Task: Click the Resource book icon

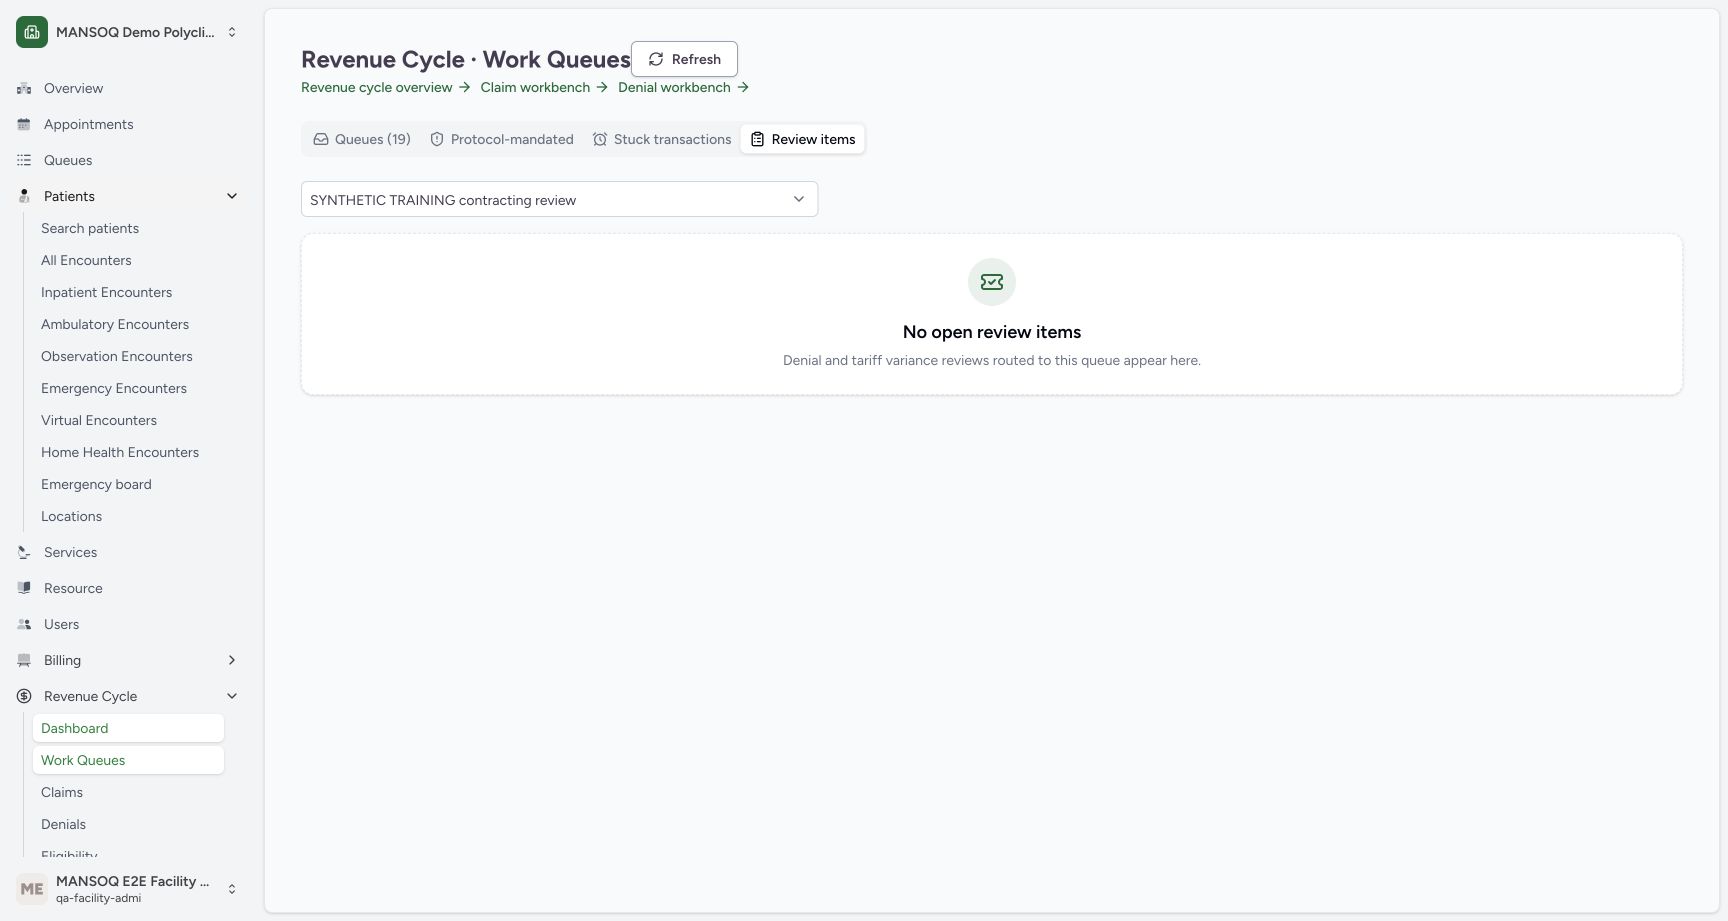Action: click(24, 588)
